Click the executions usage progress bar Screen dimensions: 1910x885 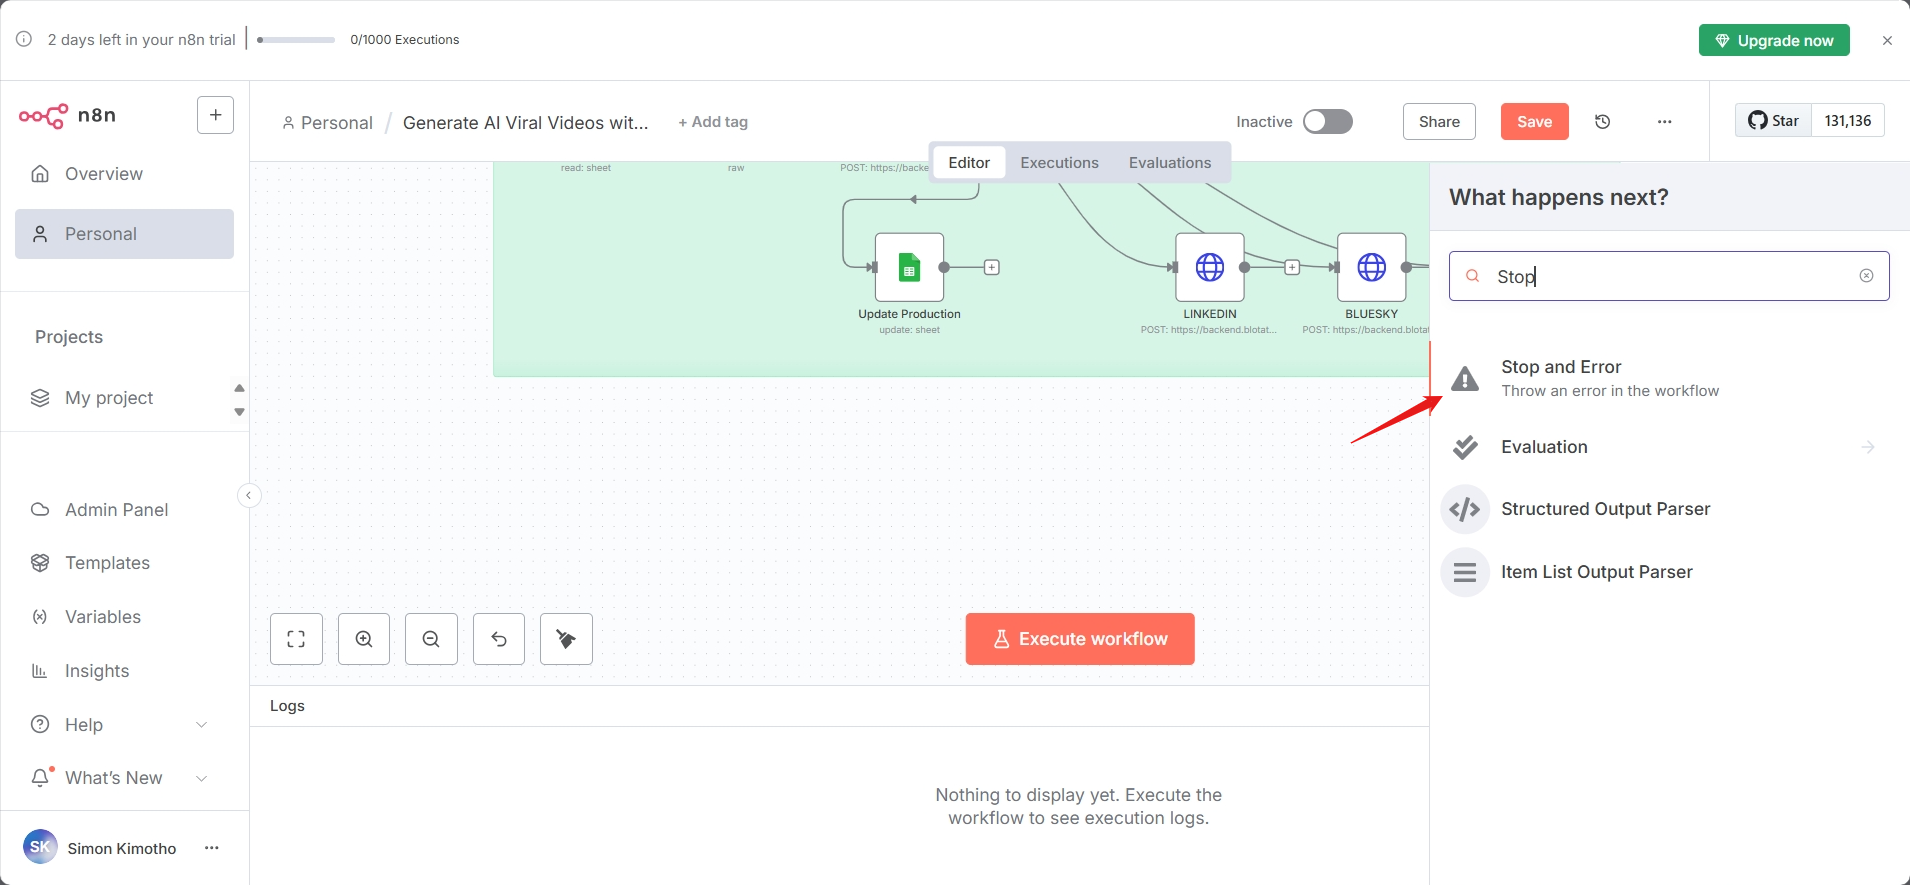pyautogui.click(x=296, y=40)
